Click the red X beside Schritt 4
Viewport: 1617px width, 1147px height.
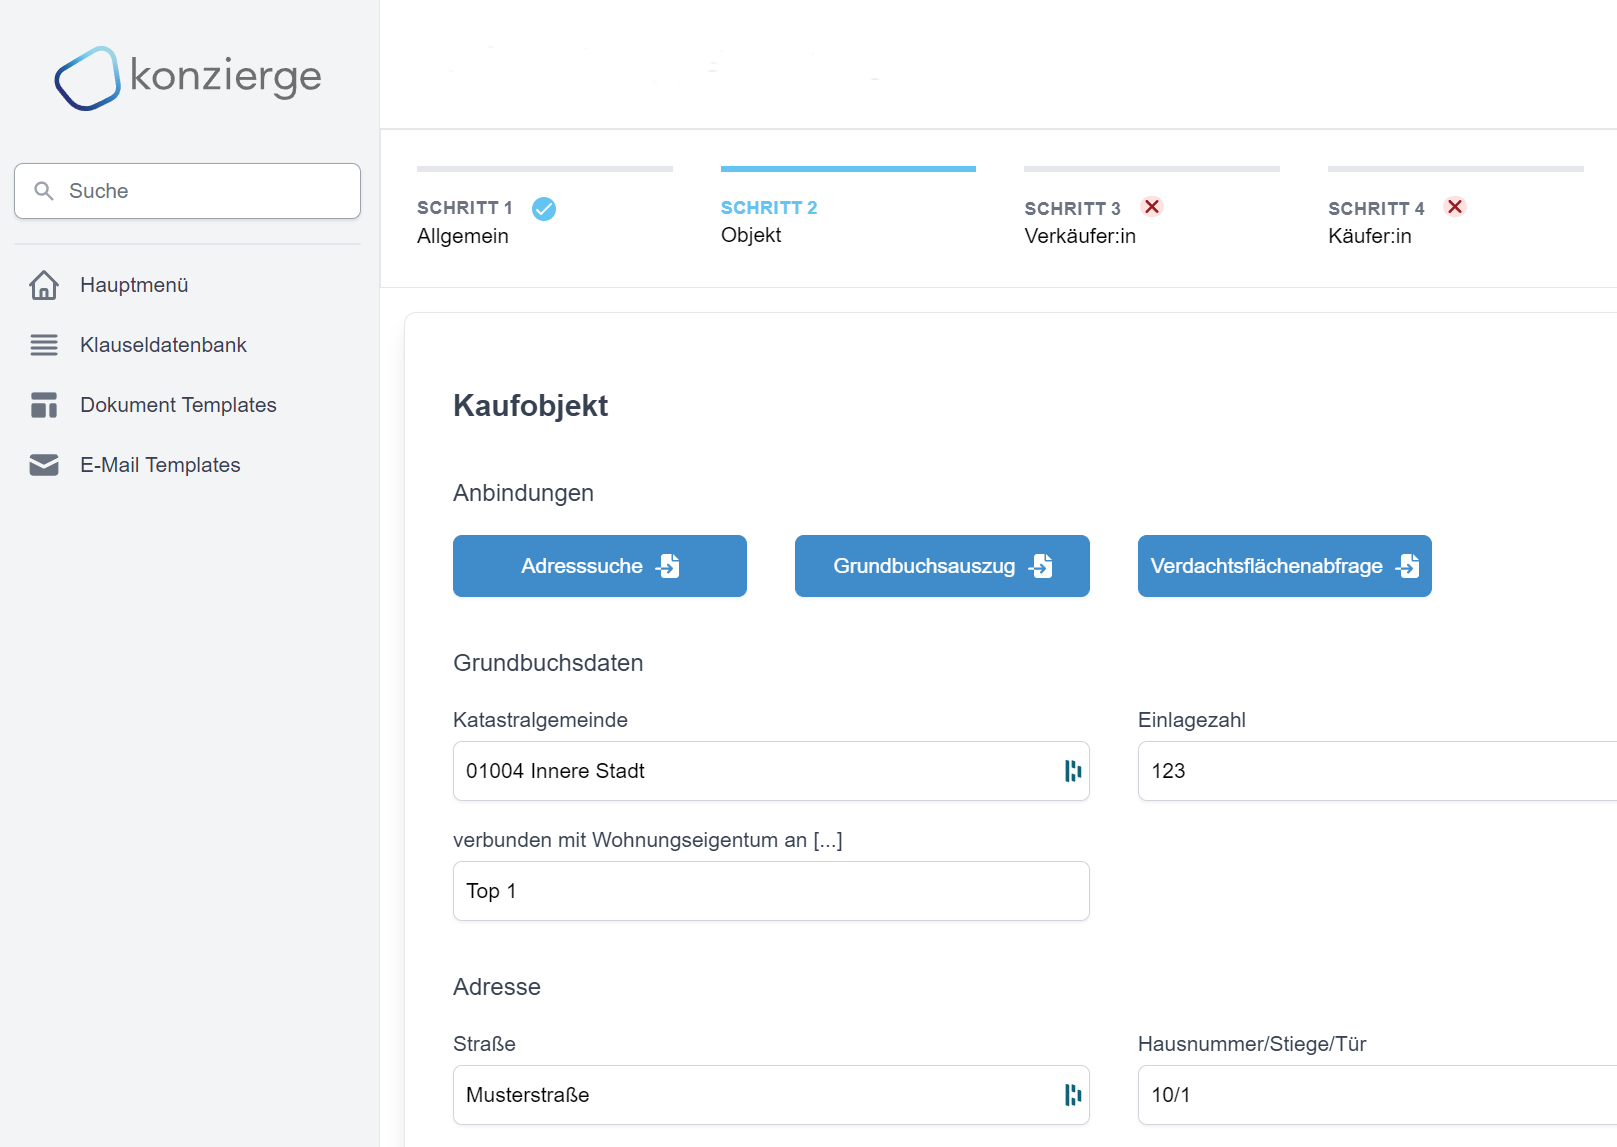[1455, 207]
